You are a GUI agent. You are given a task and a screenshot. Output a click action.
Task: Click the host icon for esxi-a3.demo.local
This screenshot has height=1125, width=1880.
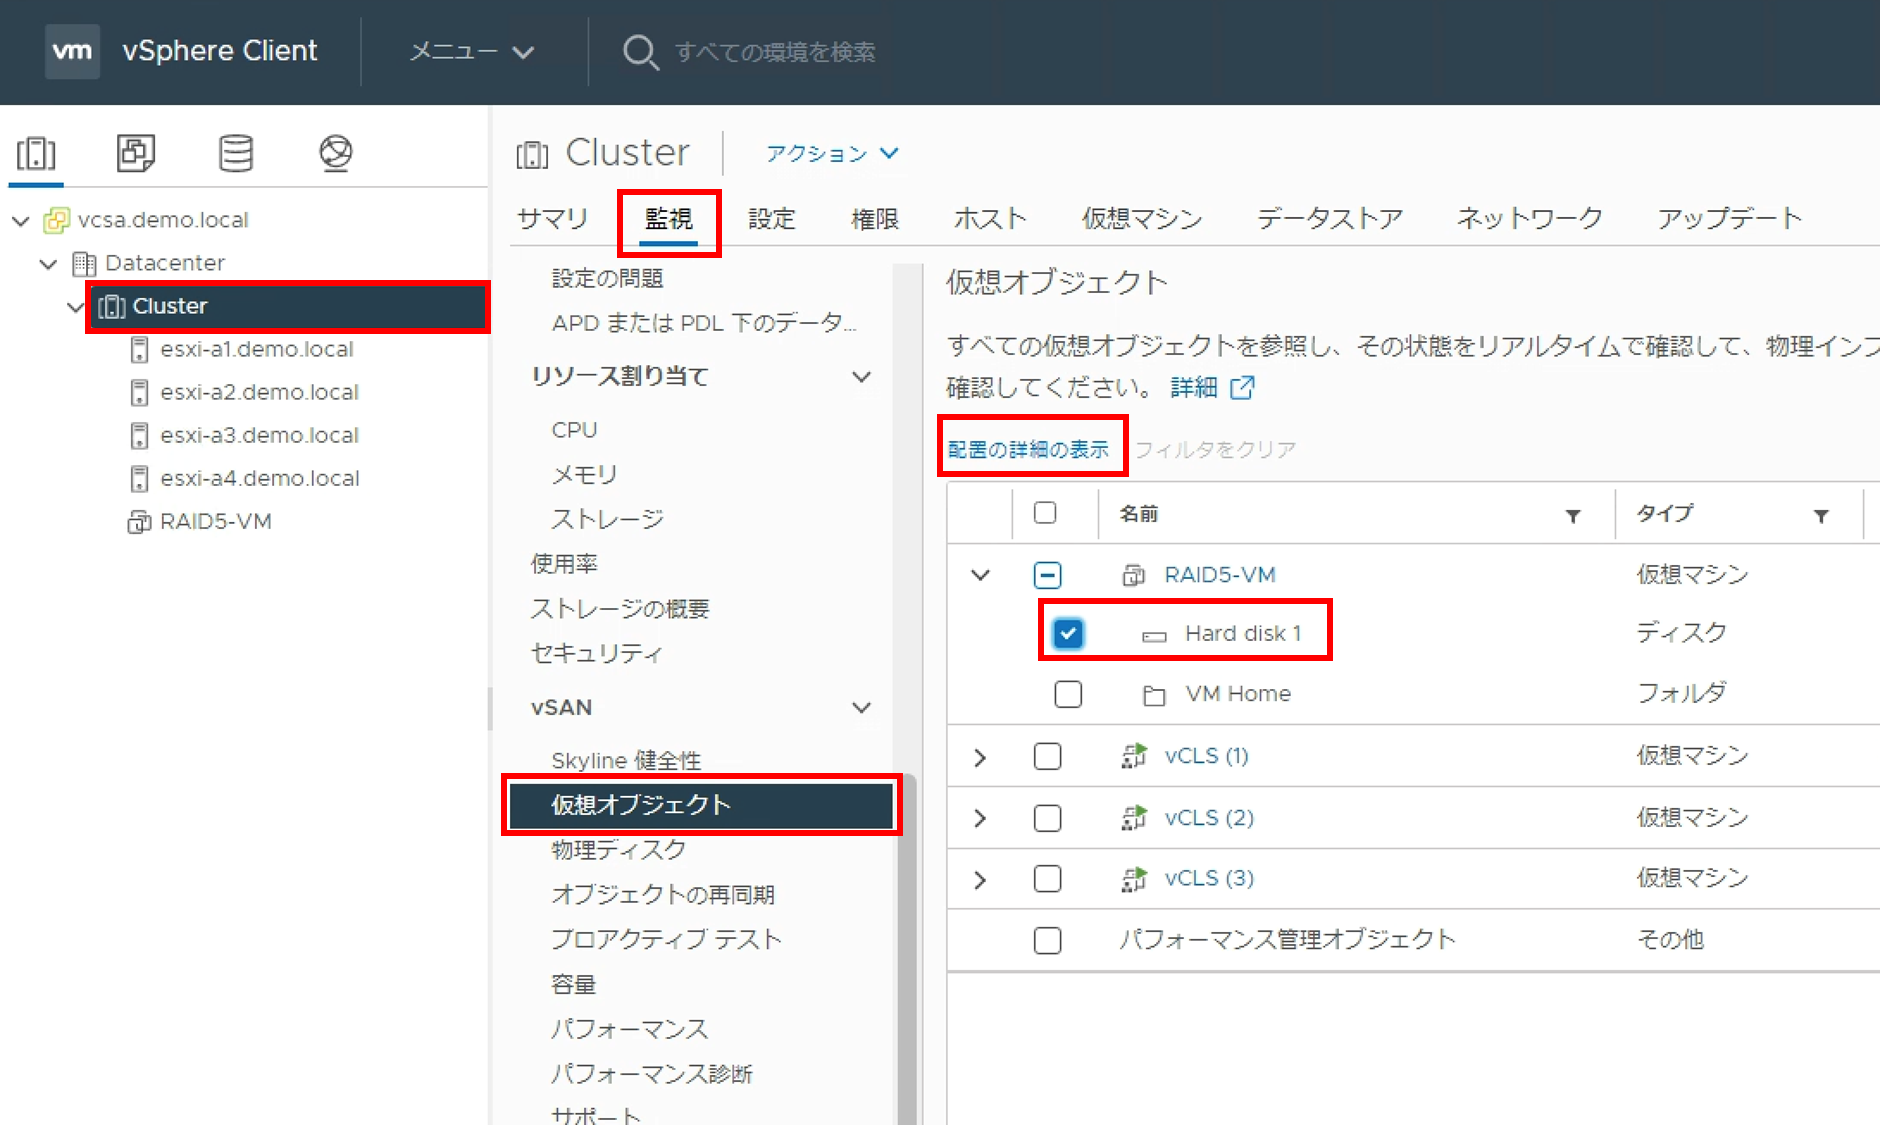(140, 435)
